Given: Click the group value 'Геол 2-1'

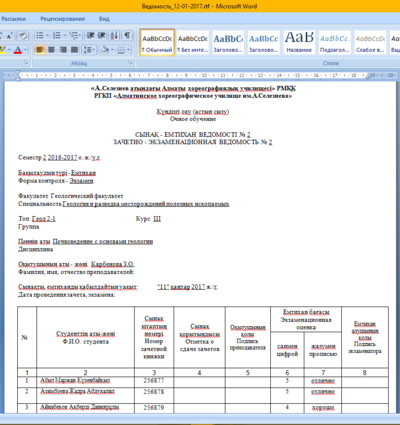Looking at the screenshot, I should coord(44,219).
